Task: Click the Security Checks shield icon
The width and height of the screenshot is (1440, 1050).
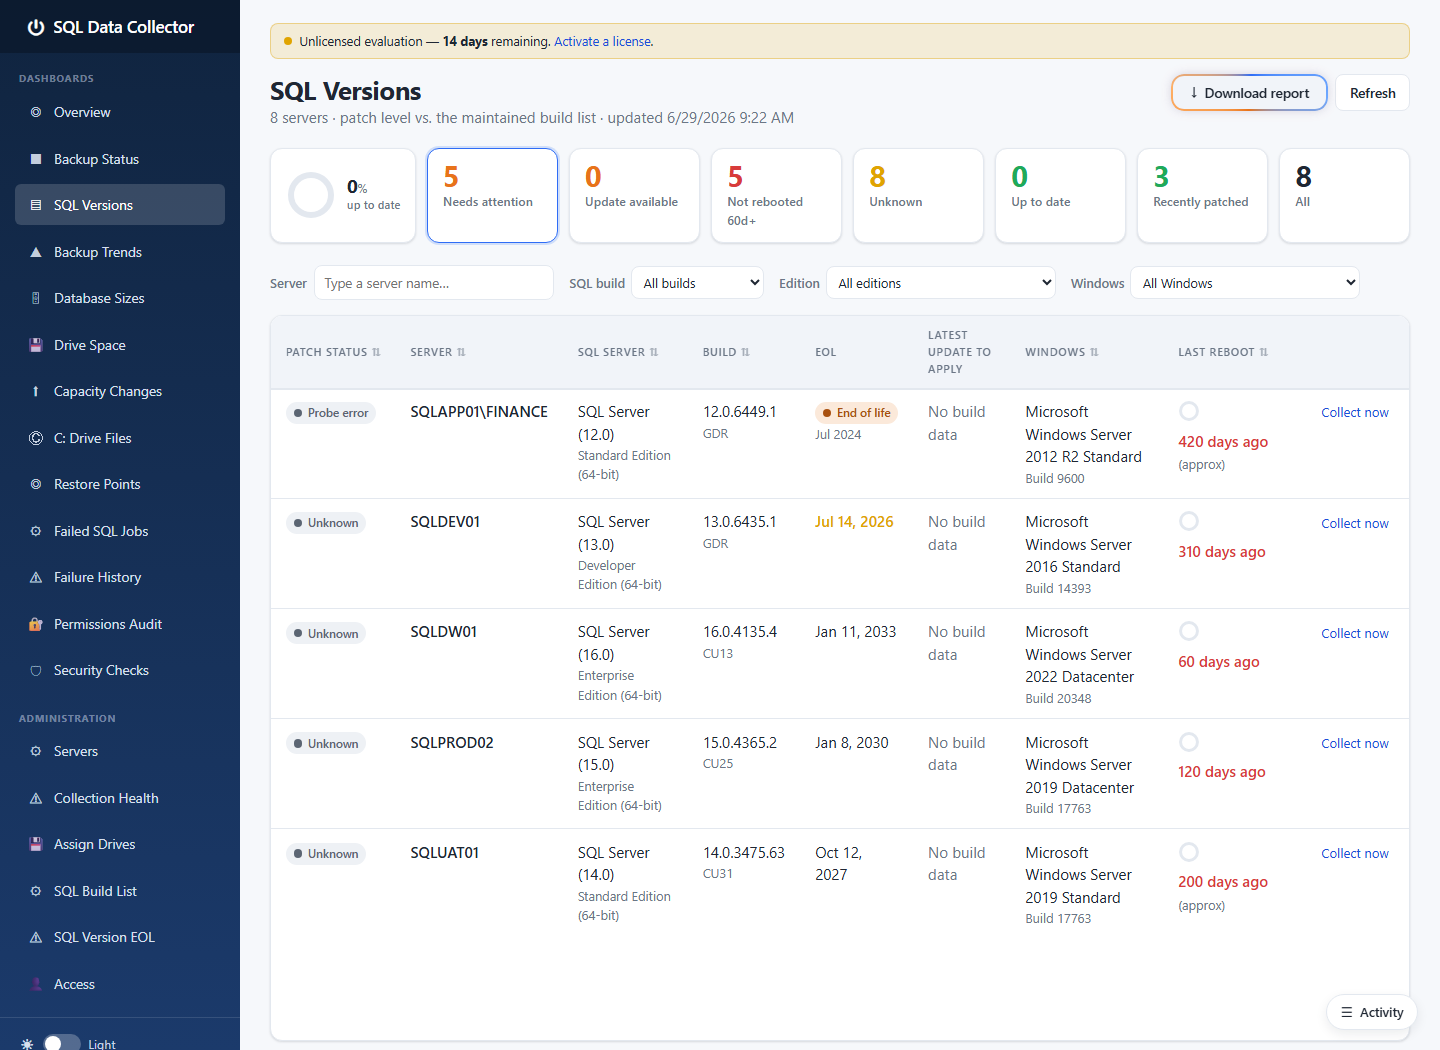Action: tap(36, 670)
